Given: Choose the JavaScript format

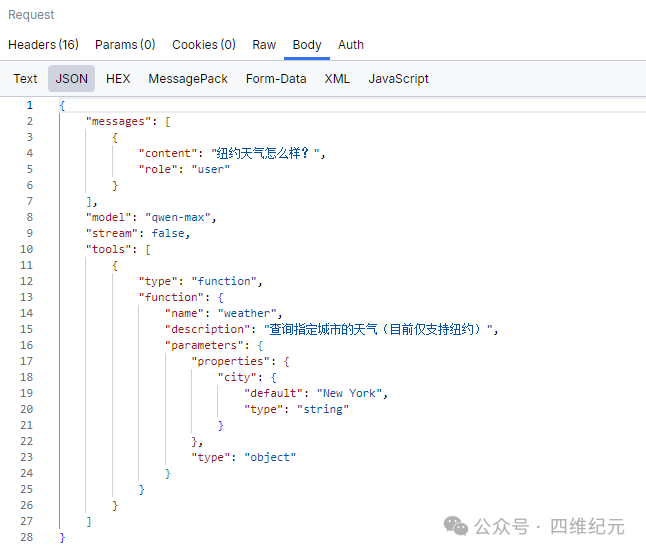Looking at the screenshot, I should pyautogui.click(x=398, y=79).
